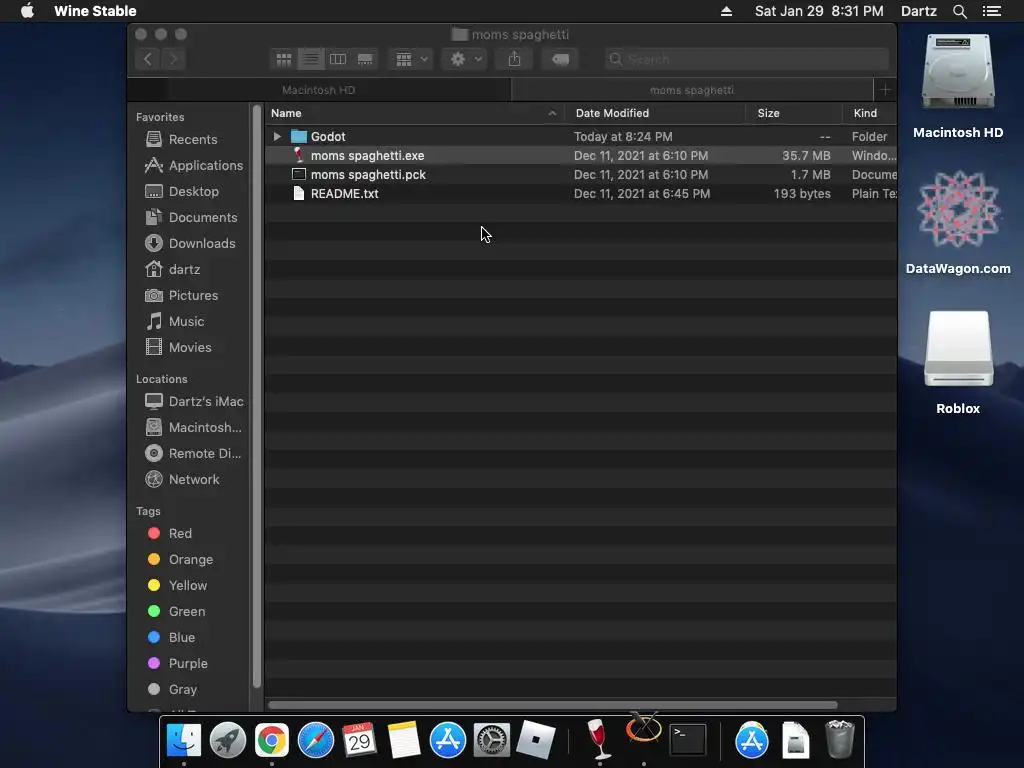
Task: Add a new Finder tab
Action: pos(886,90)
